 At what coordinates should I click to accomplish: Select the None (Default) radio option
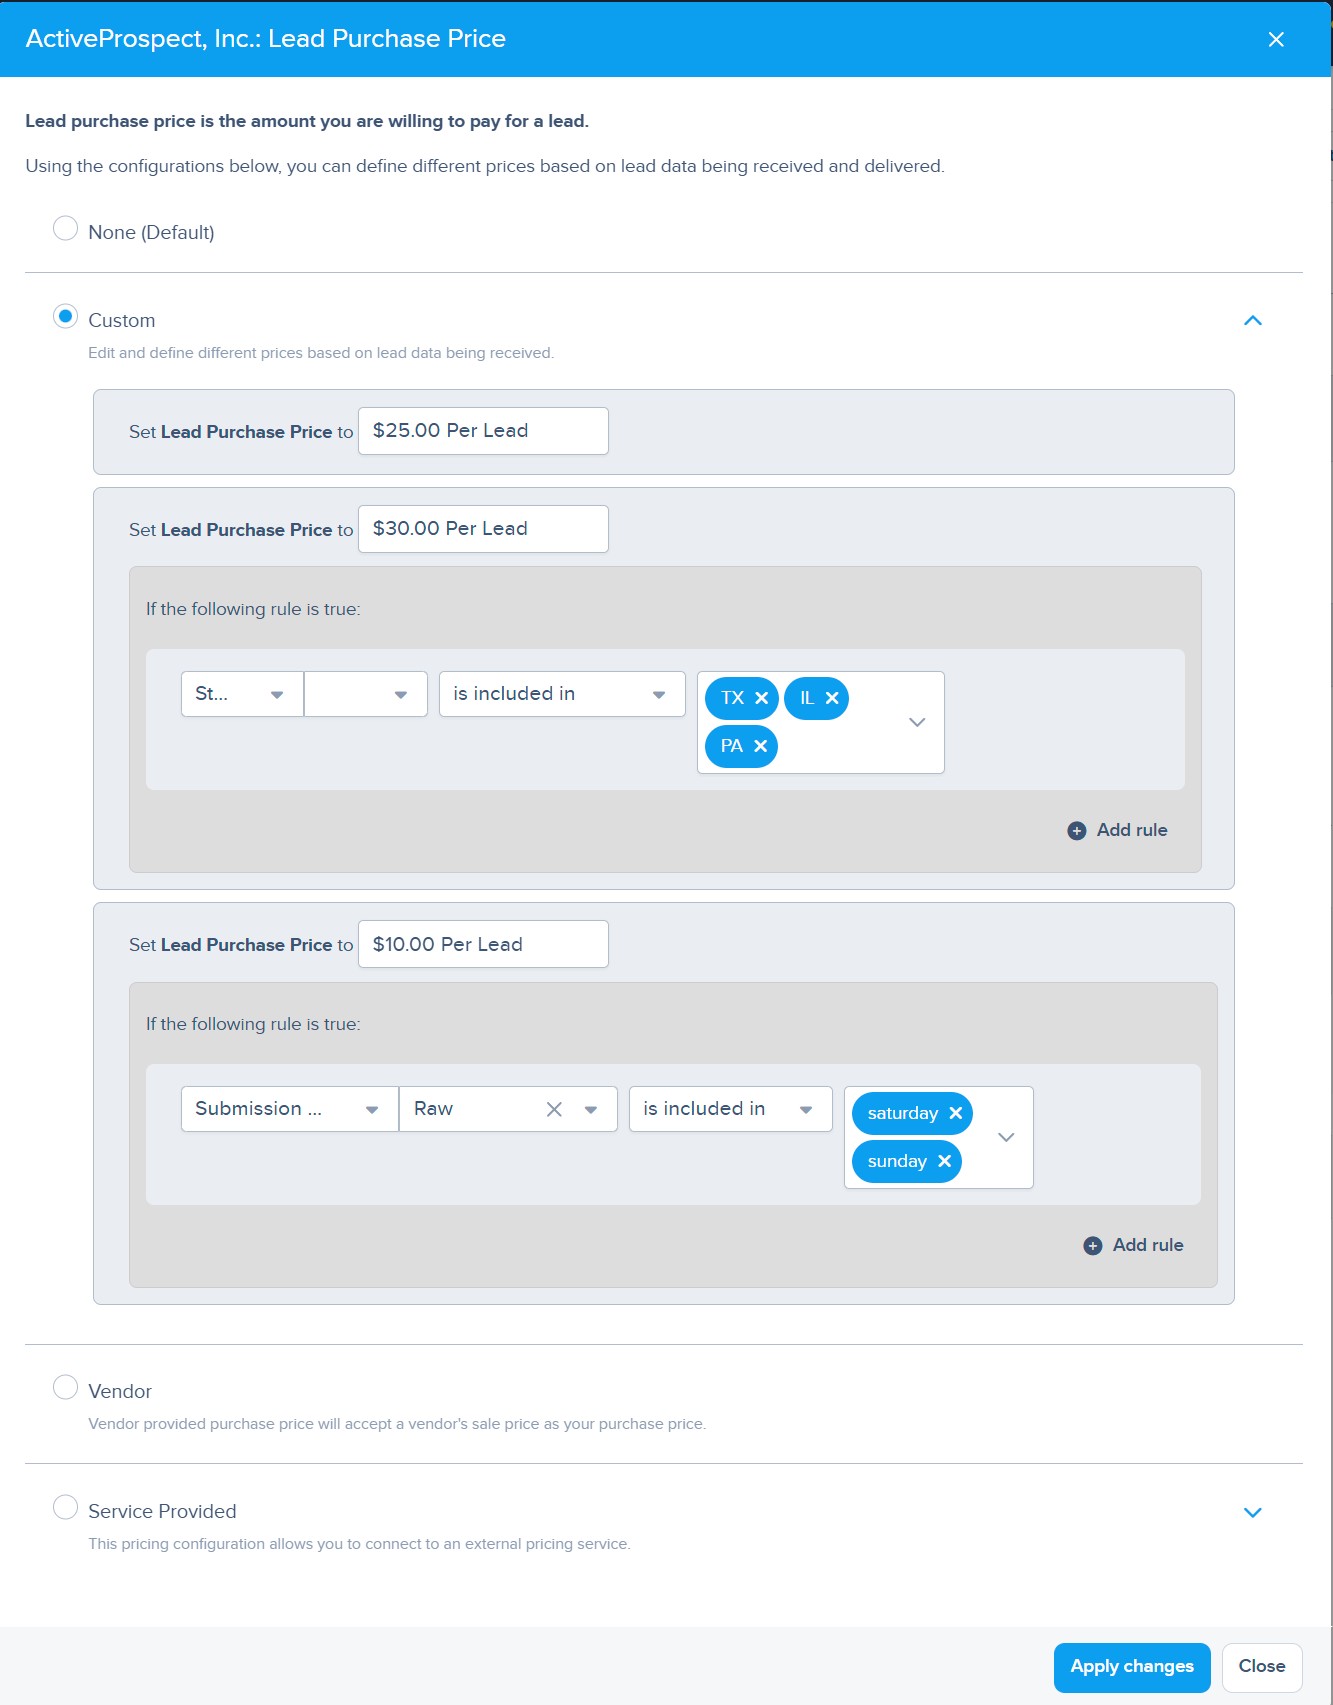pyautogui.click(x=65, y=229)
